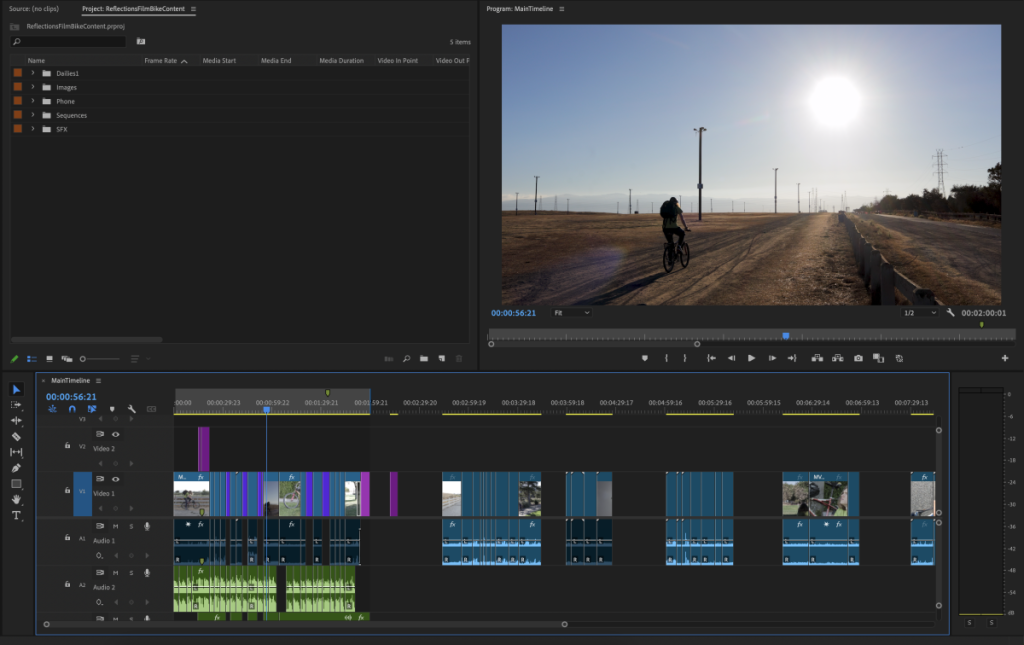Solo the Audio 2 track

click(x=131, y=572)
